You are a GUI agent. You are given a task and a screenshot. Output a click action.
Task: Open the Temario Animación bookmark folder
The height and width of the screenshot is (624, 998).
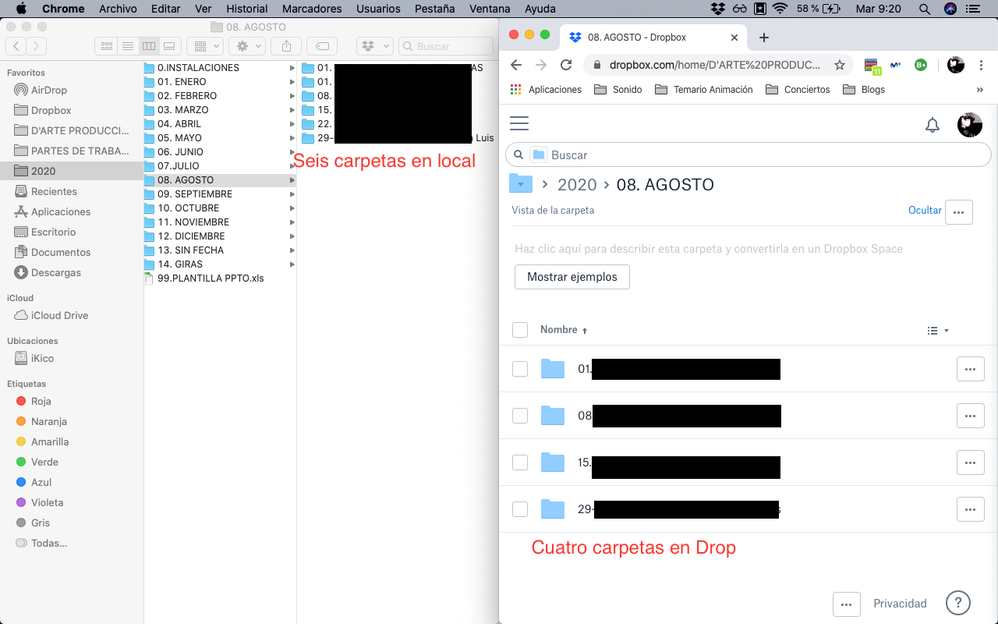point(704,90)
